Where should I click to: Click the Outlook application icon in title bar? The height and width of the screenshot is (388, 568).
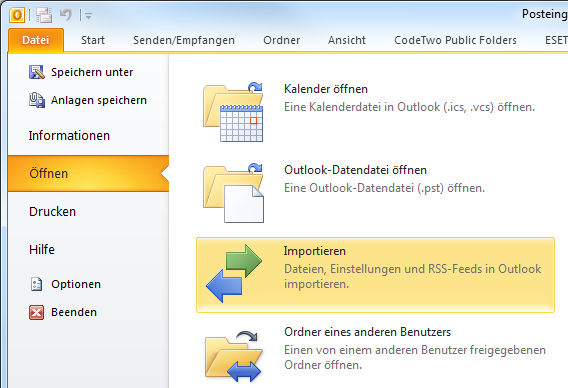[17, 15]
